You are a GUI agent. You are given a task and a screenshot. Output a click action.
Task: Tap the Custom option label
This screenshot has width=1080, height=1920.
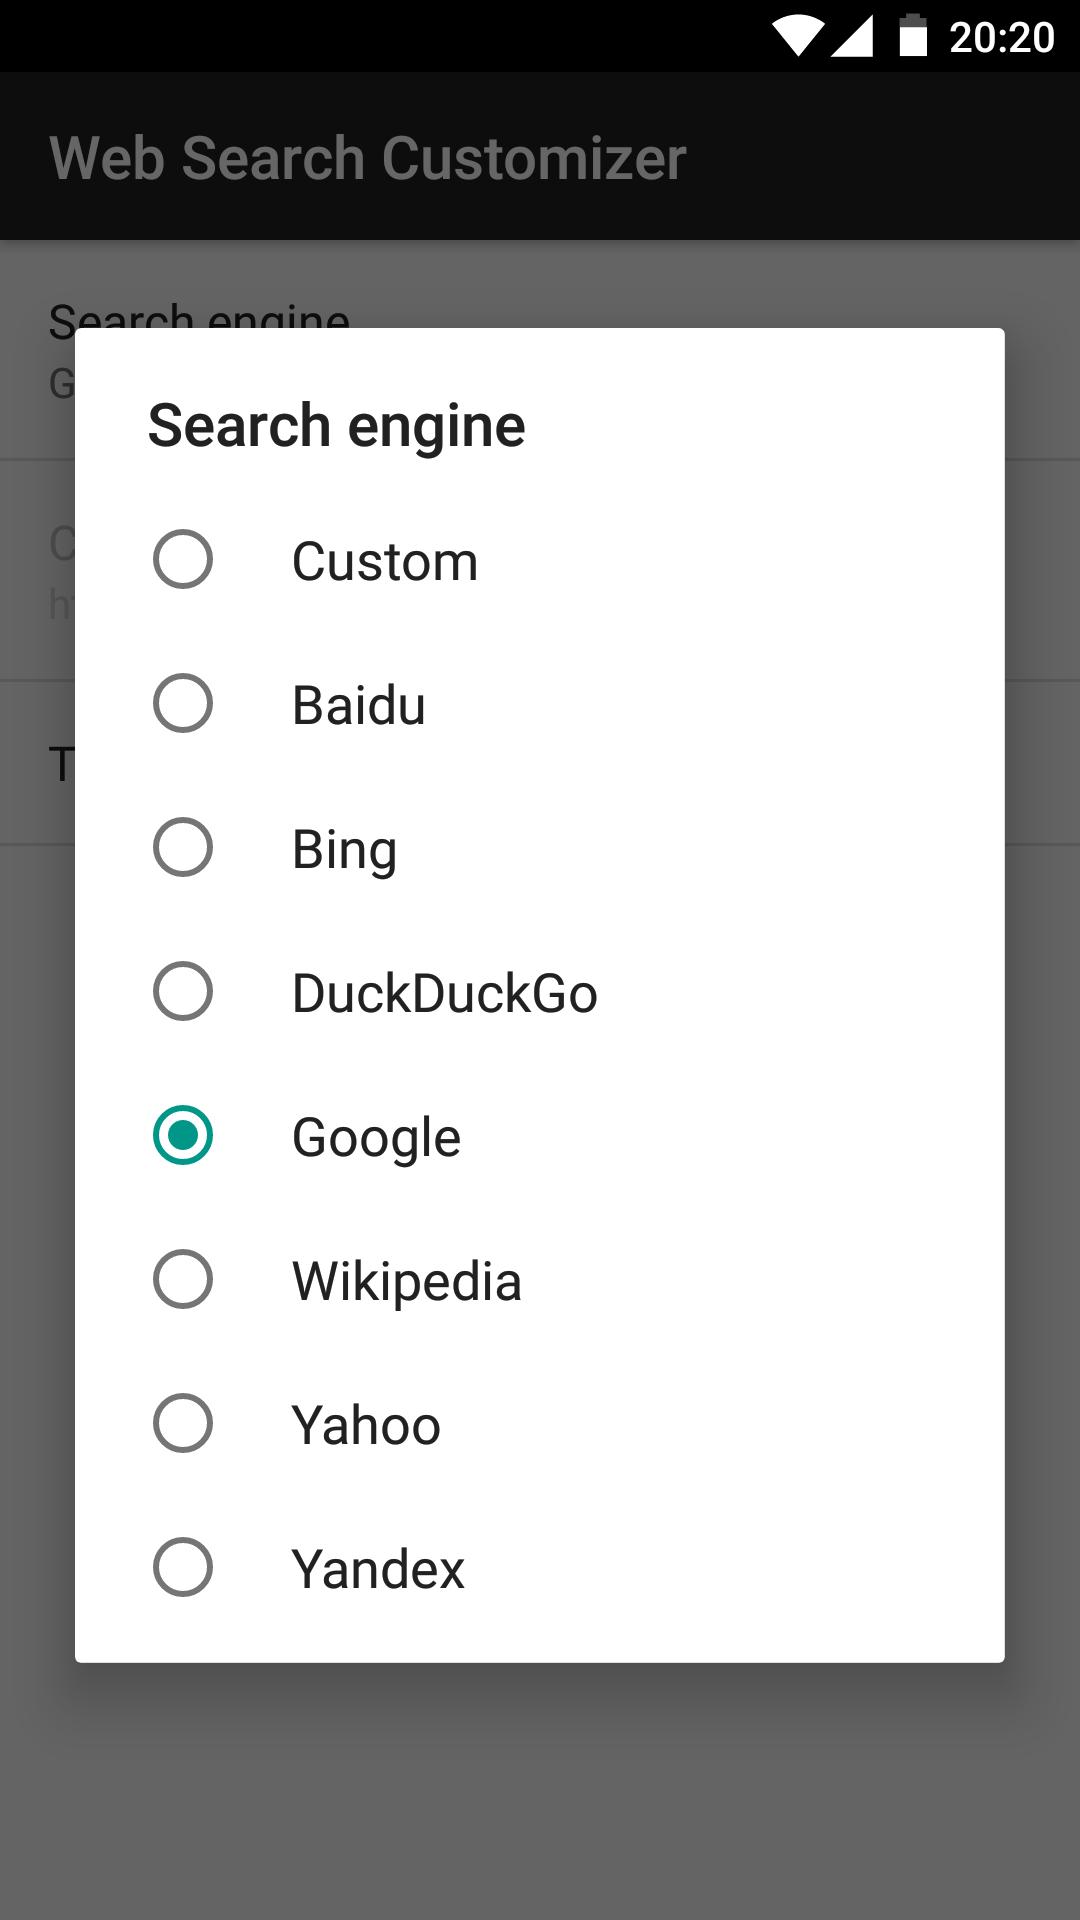[385, 561]
